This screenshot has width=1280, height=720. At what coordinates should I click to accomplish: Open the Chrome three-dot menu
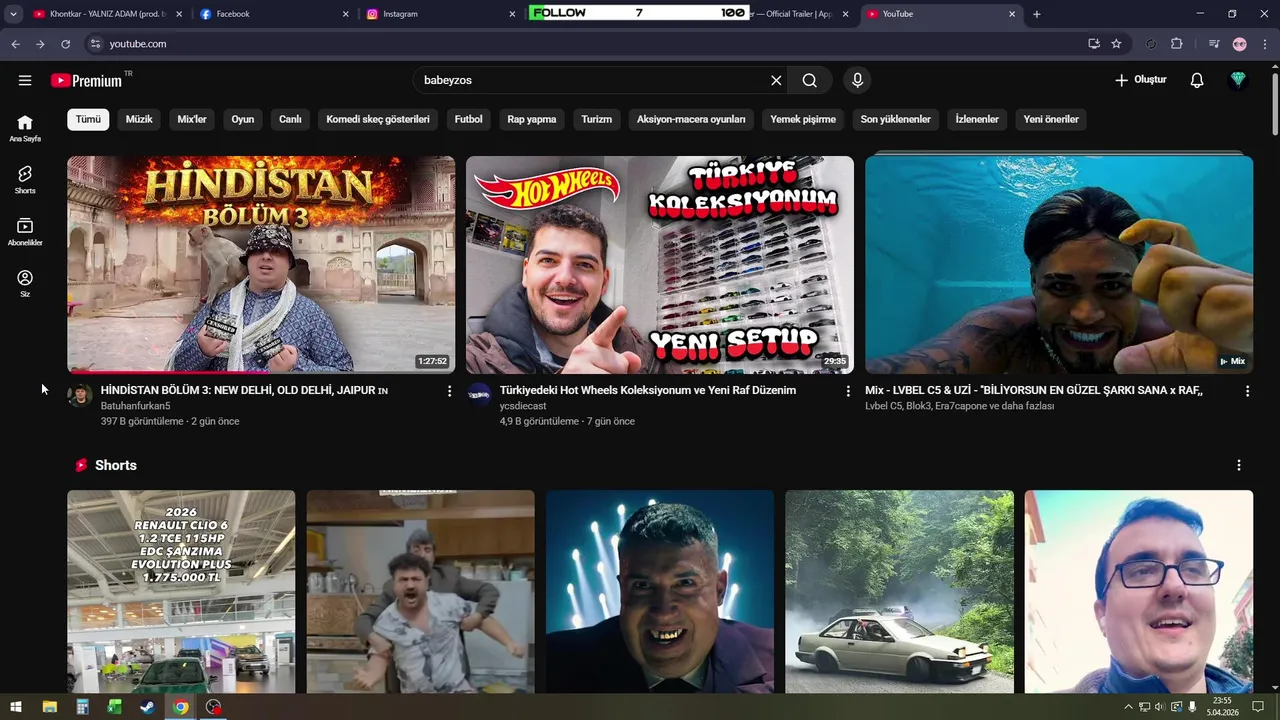(1265, 44)
